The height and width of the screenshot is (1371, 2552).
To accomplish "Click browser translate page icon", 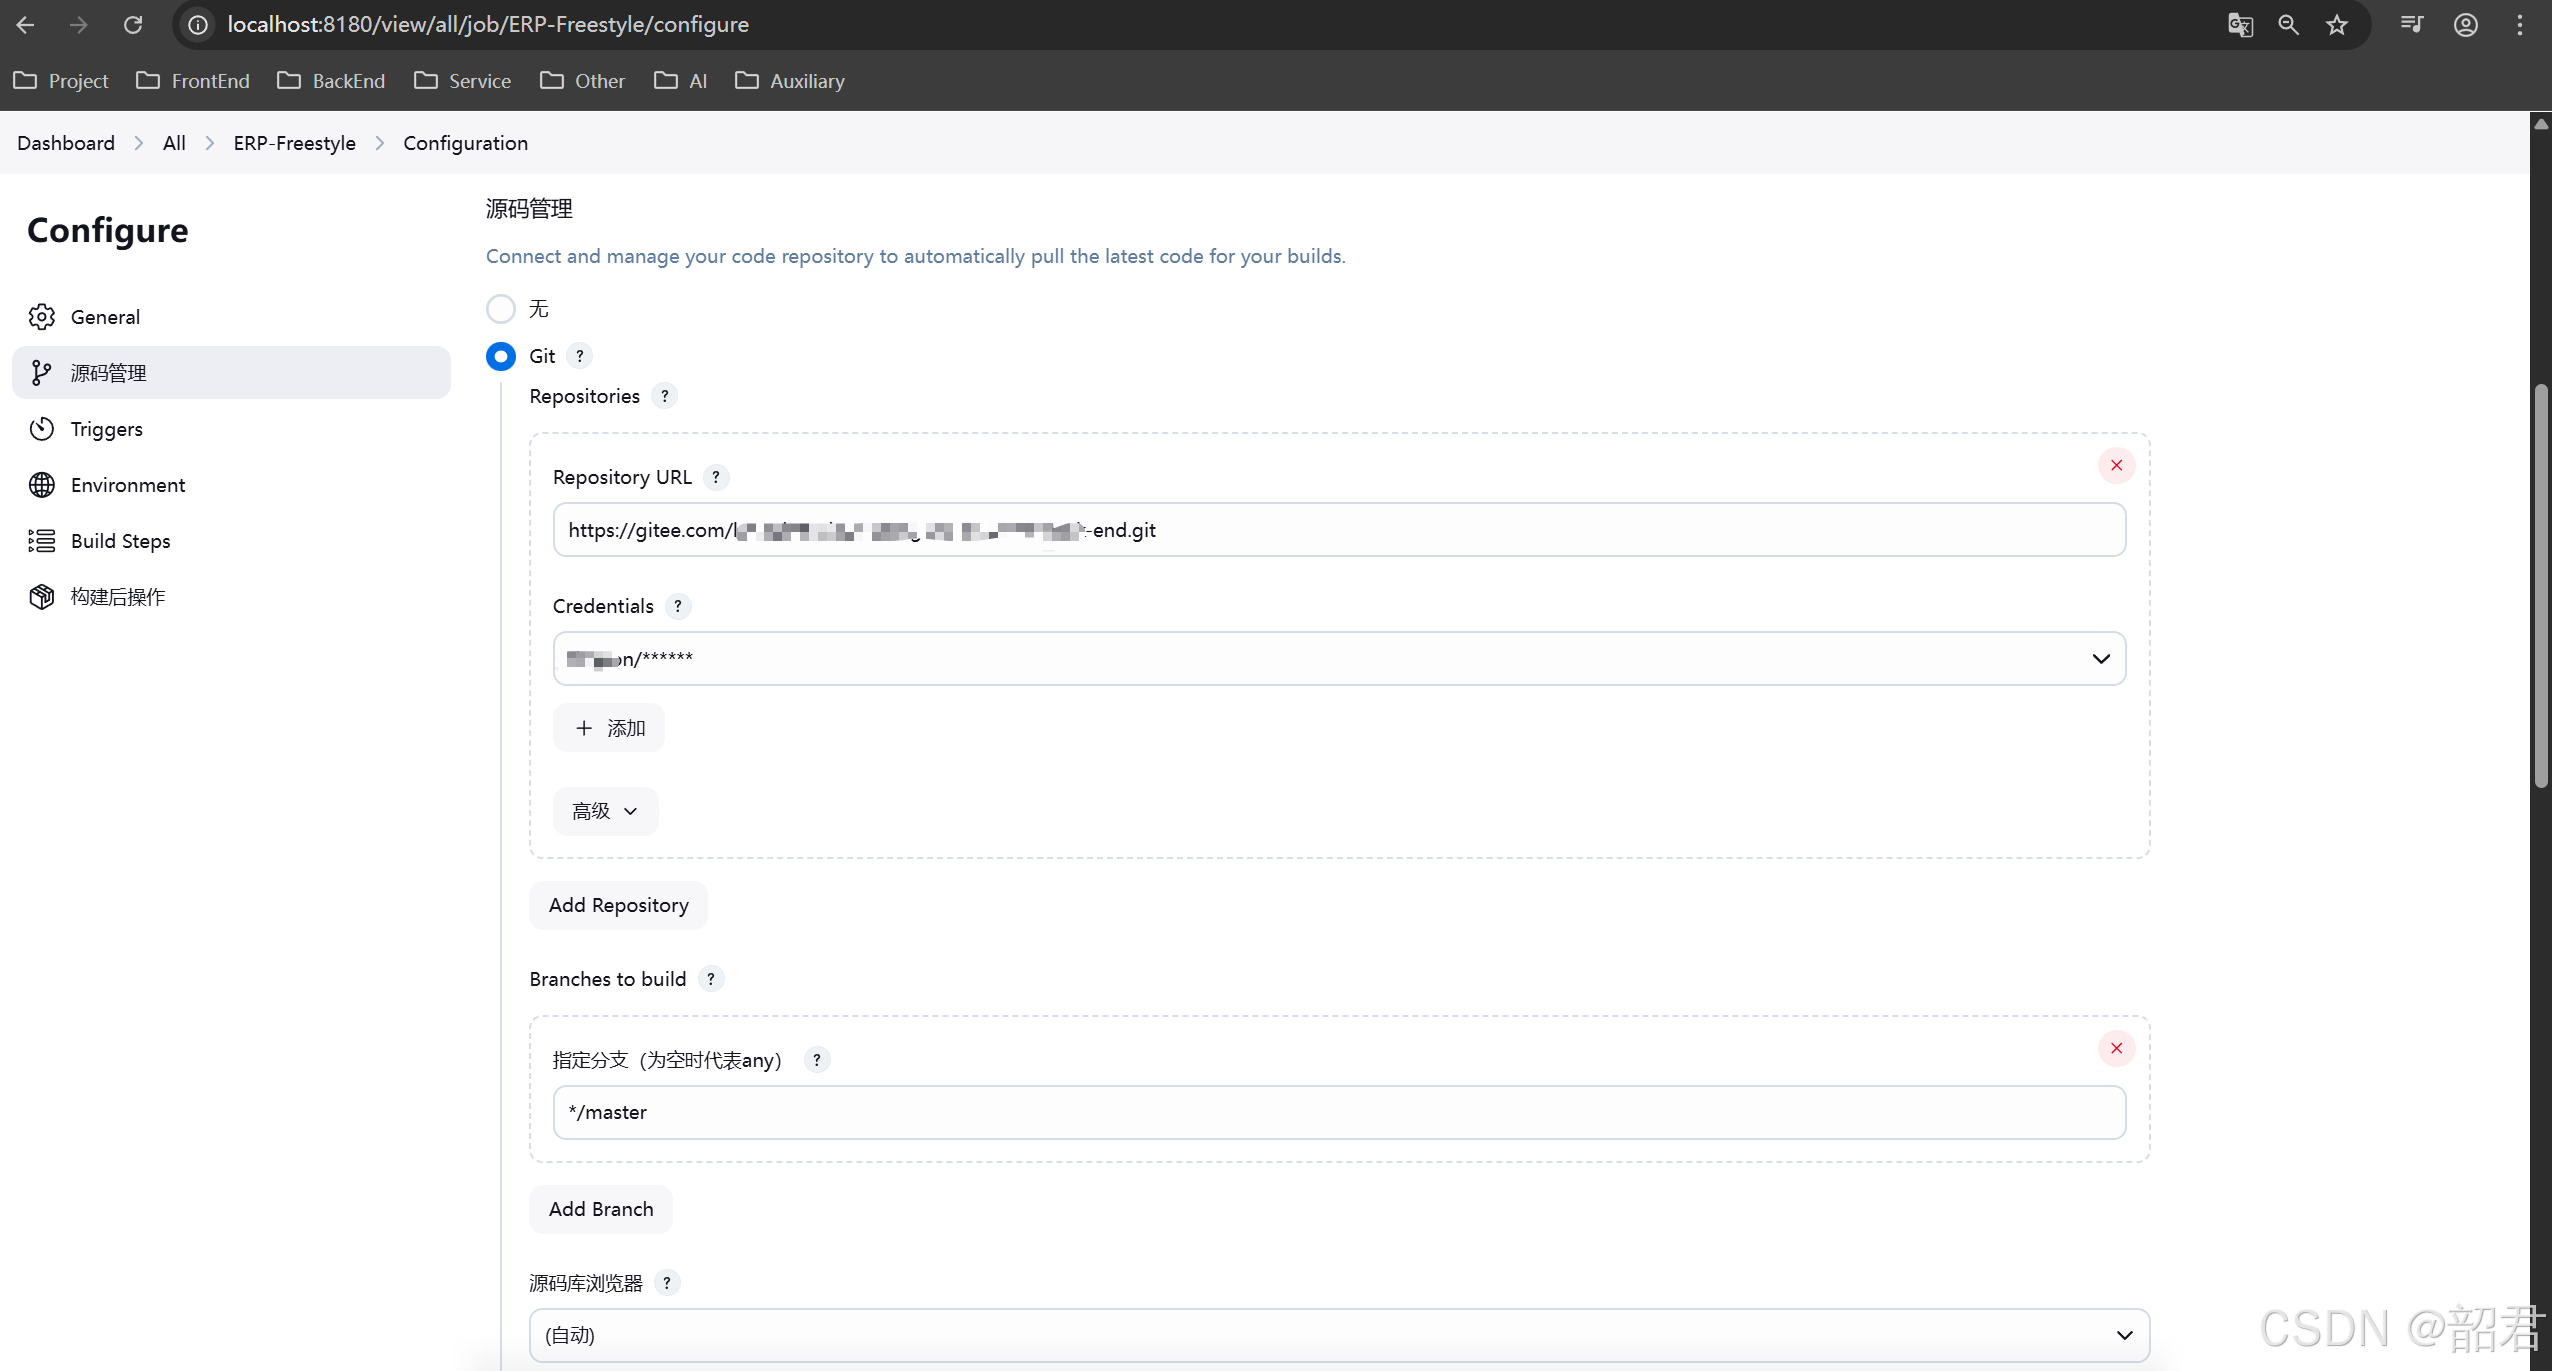I will (2240, 25).
